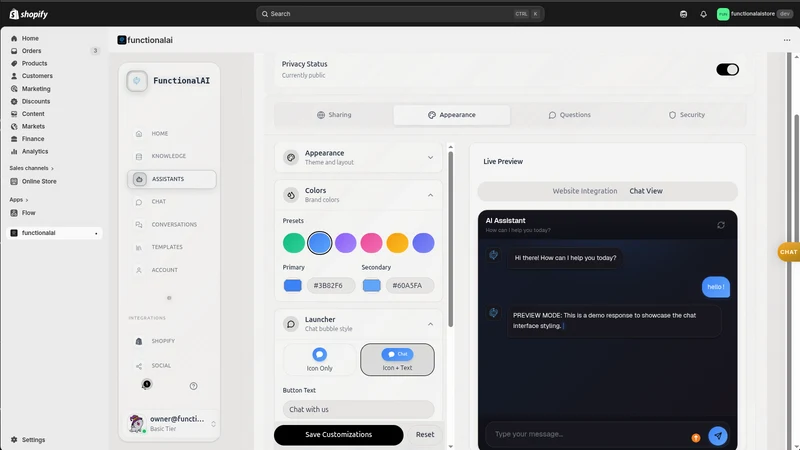Open the three-dot app options menu

click(787, 40)
